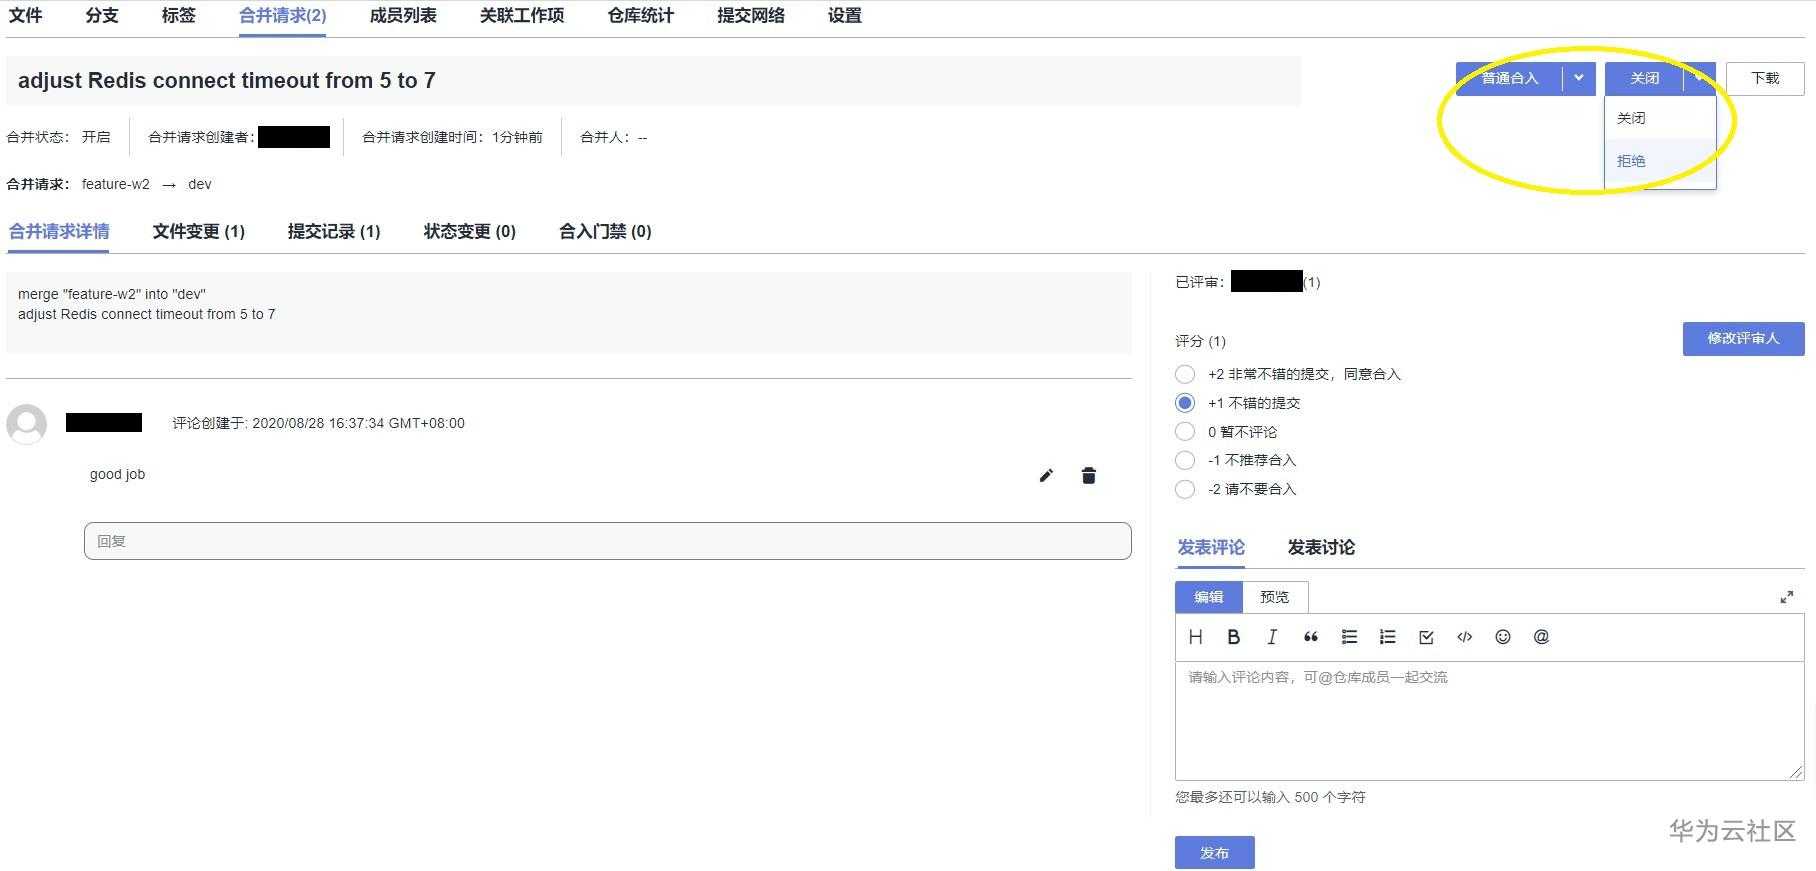Select '-1 不推荐合入' rating

(1185, 460)
